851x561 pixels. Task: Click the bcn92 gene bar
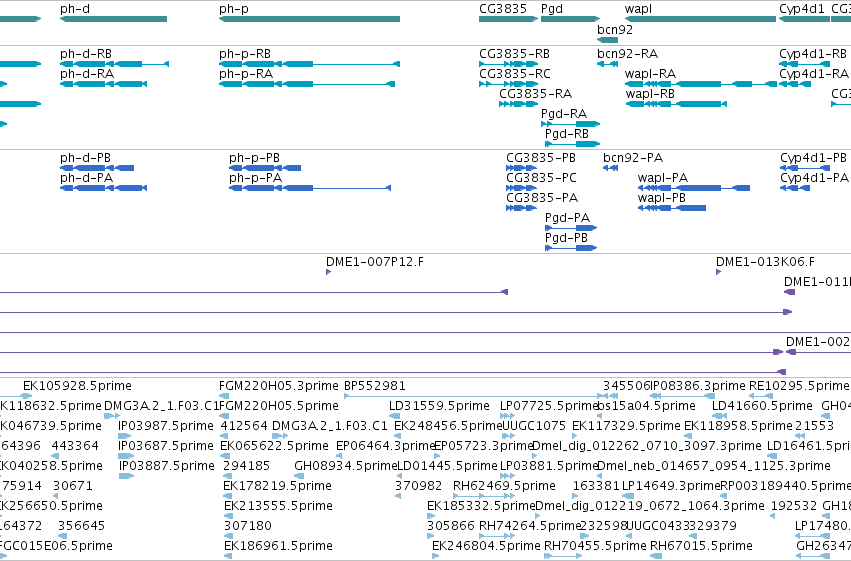tap(607, 40)
